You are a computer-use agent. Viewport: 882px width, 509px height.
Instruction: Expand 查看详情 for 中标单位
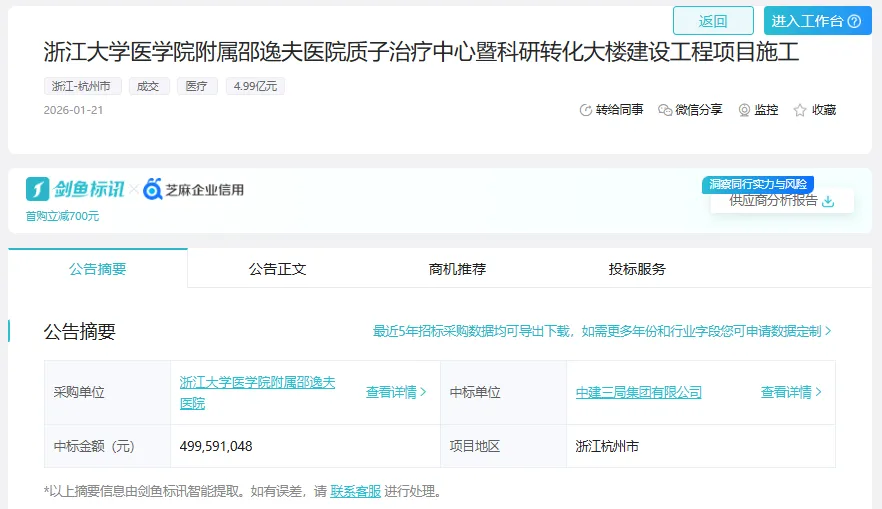[x=791, y=392]
